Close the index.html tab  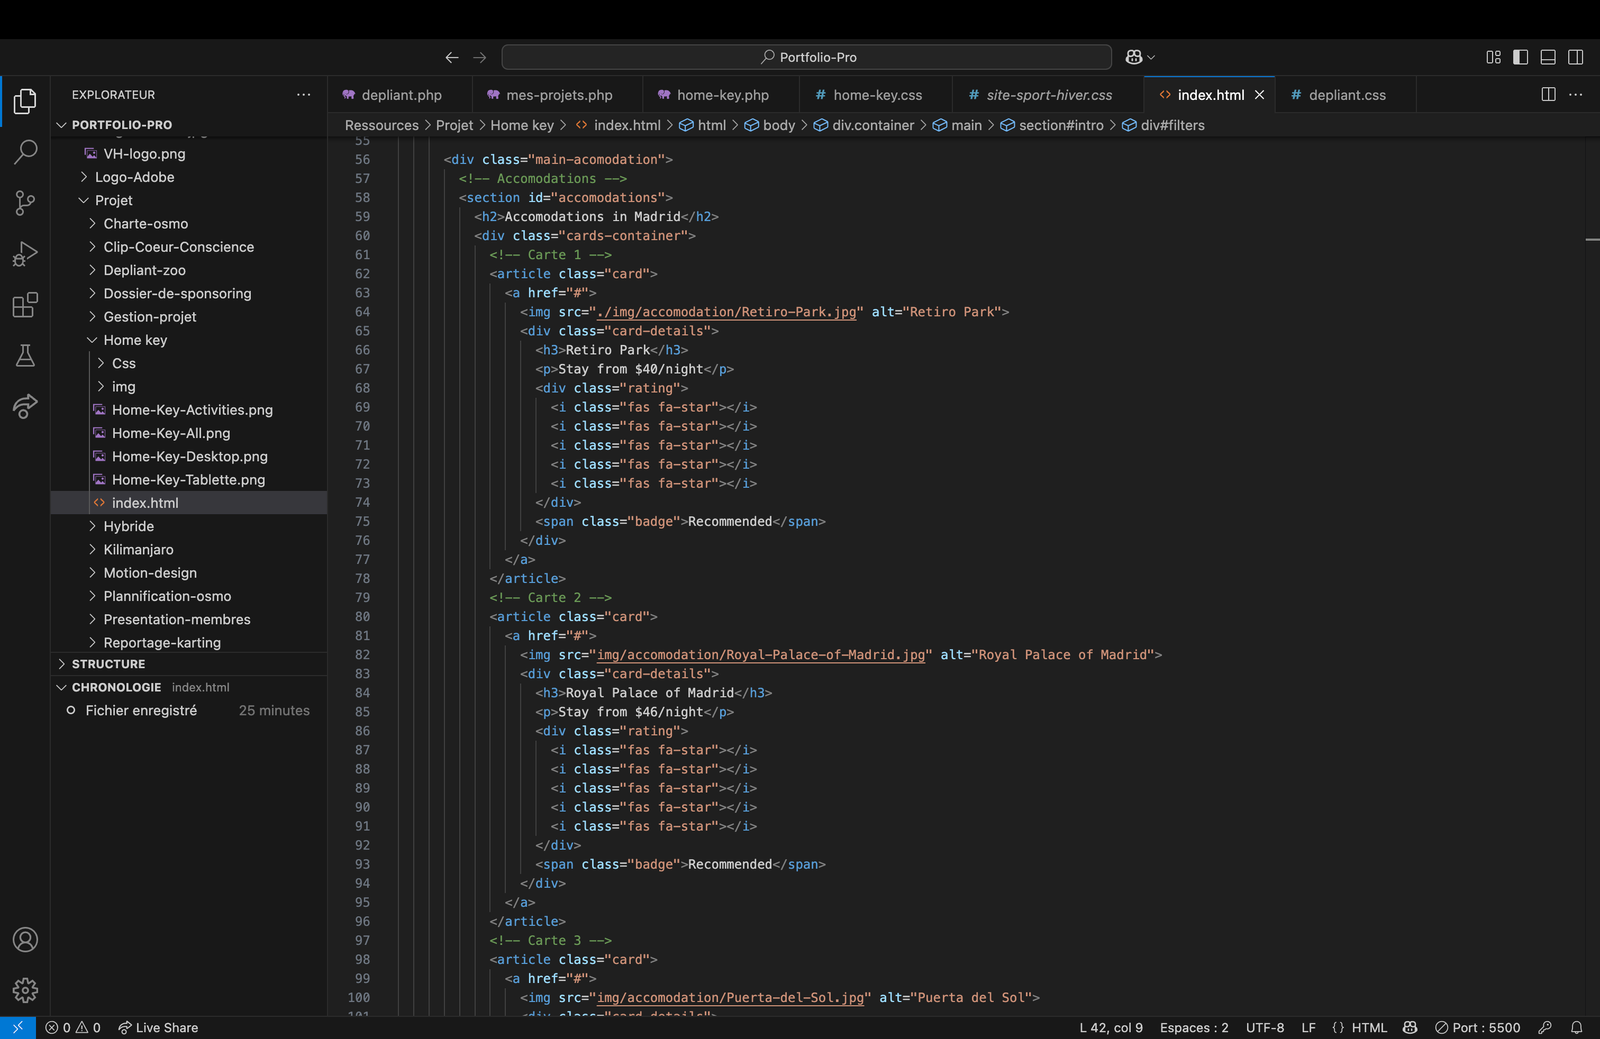tap(1260, 95)
